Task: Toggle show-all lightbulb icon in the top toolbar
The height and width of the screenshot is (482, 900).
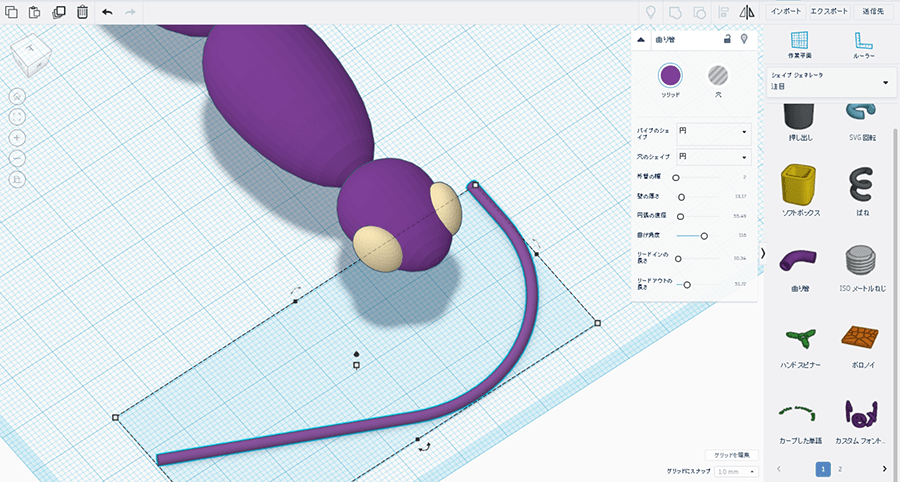Action: click(x=651, y=12)
